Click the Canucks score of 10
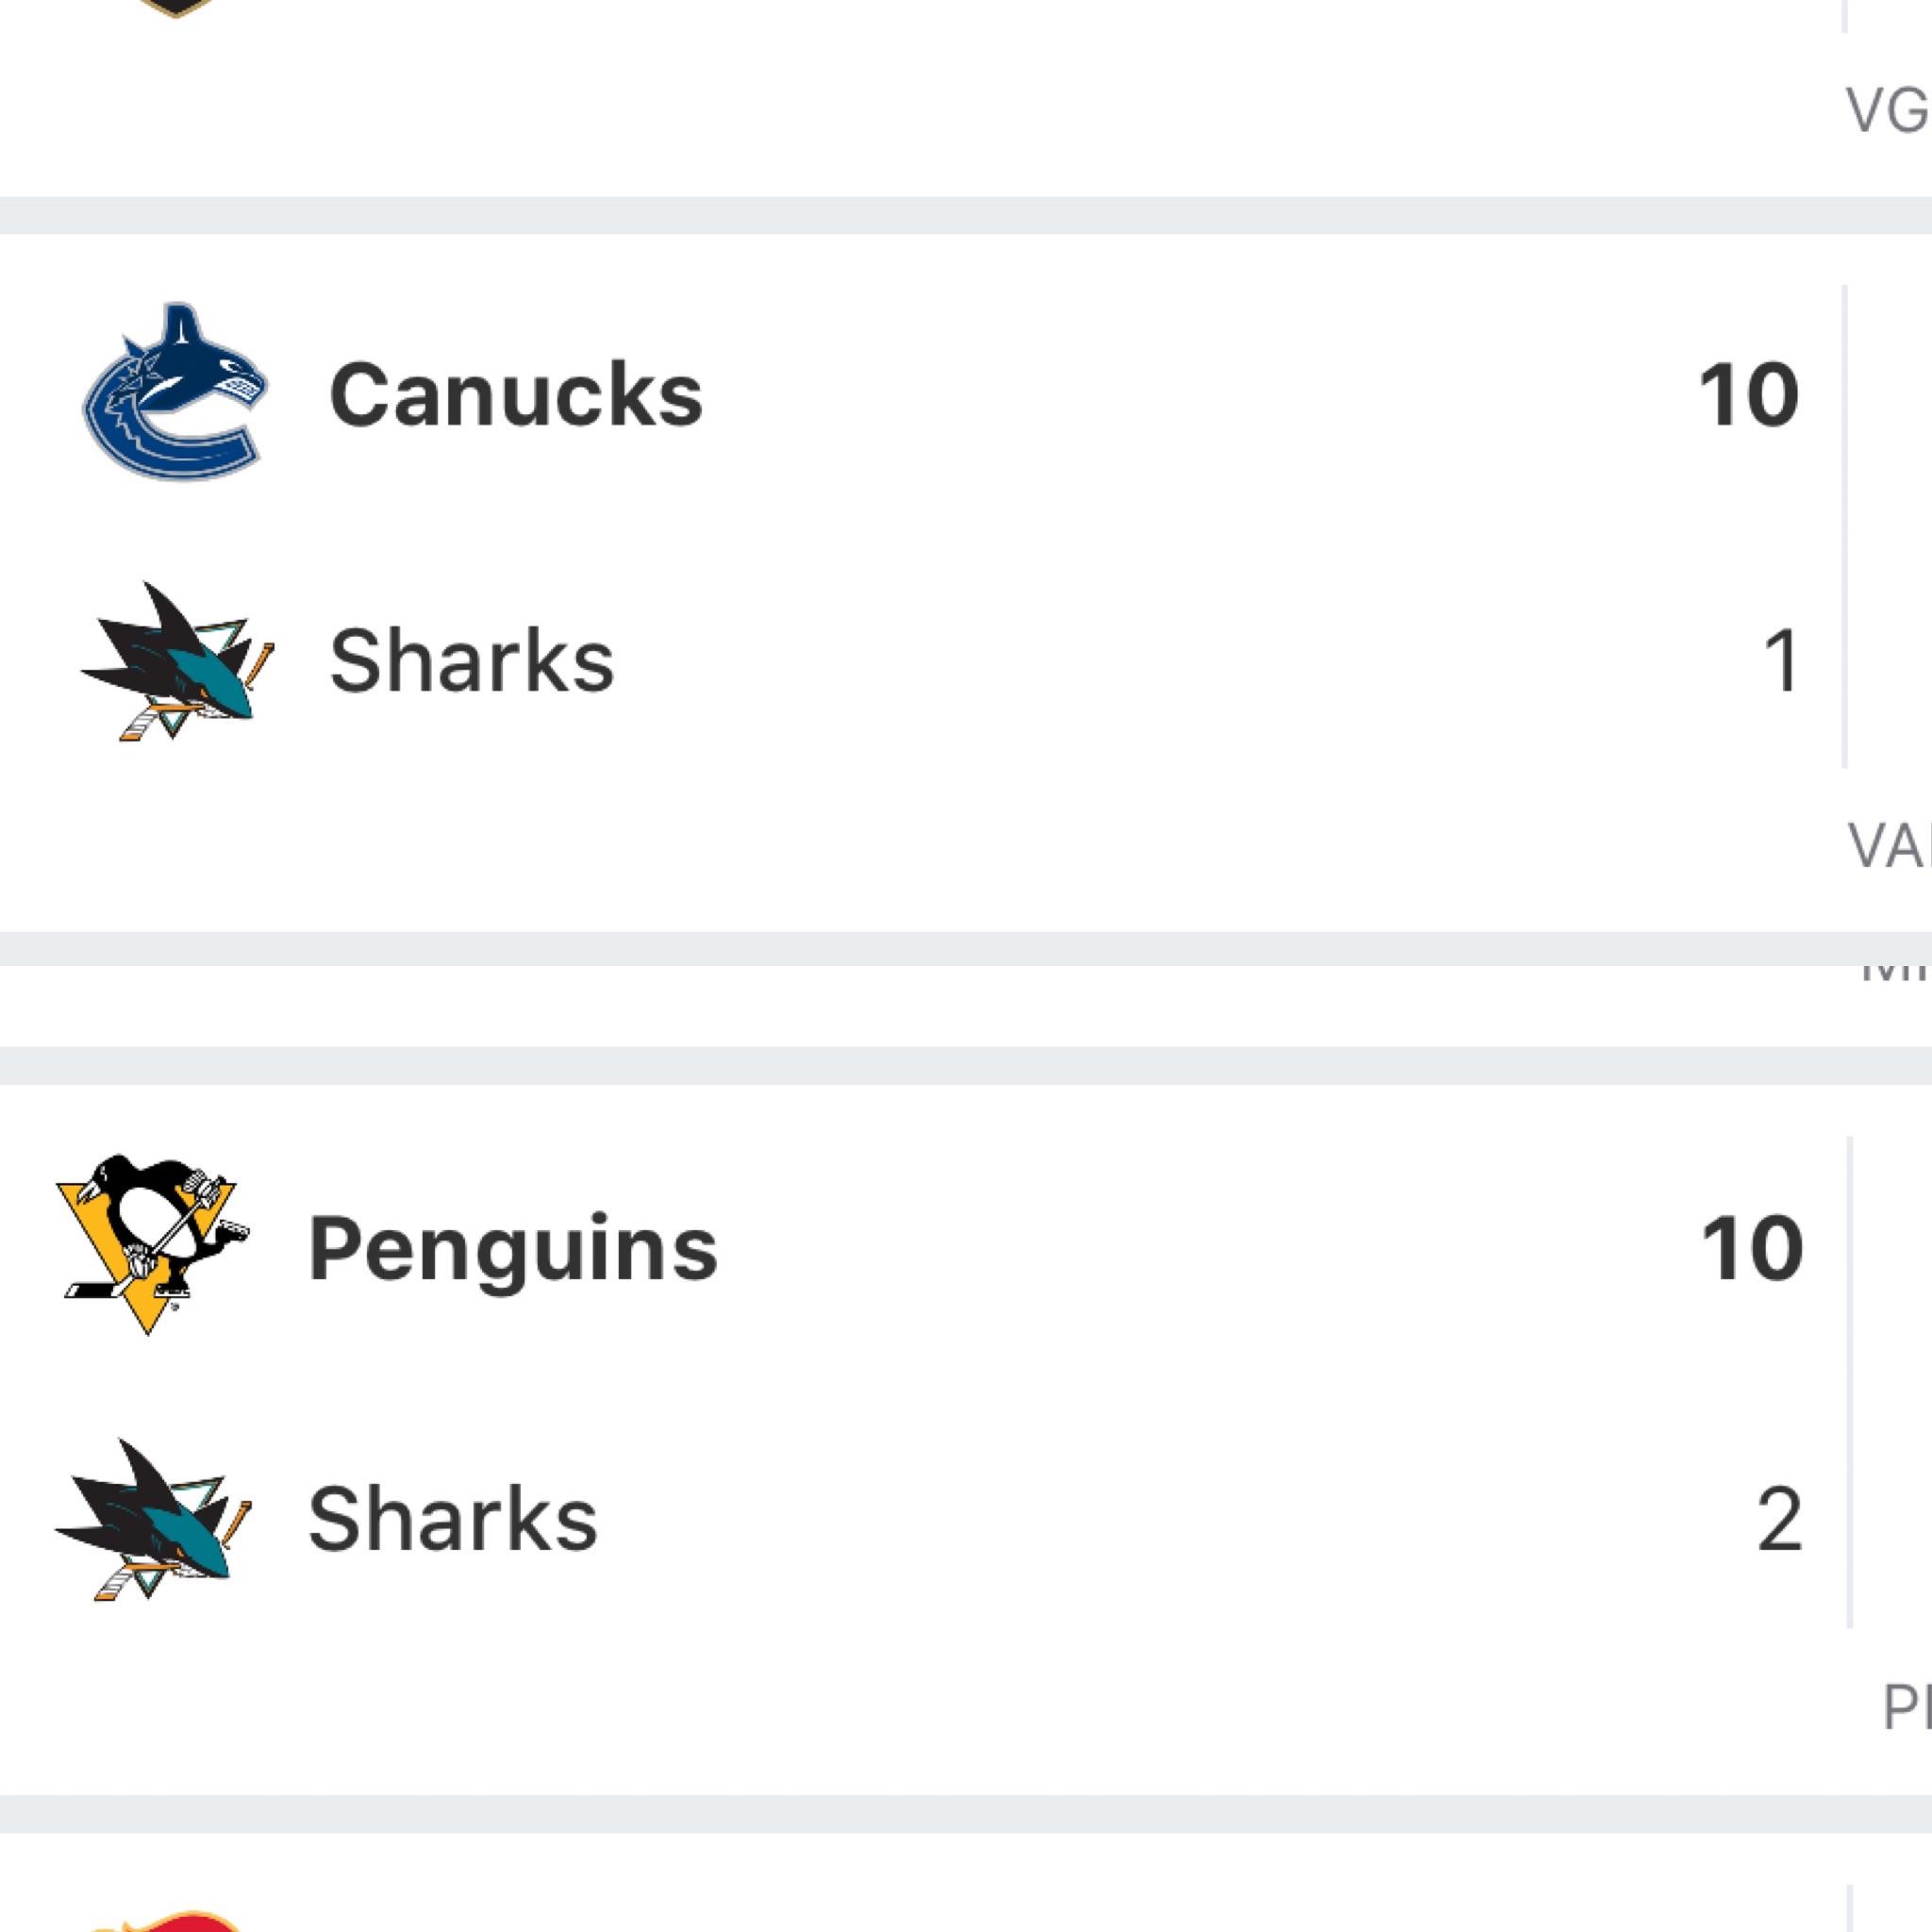Viewport: 1932px width, 1932px height. click(x=1748, y=395)
